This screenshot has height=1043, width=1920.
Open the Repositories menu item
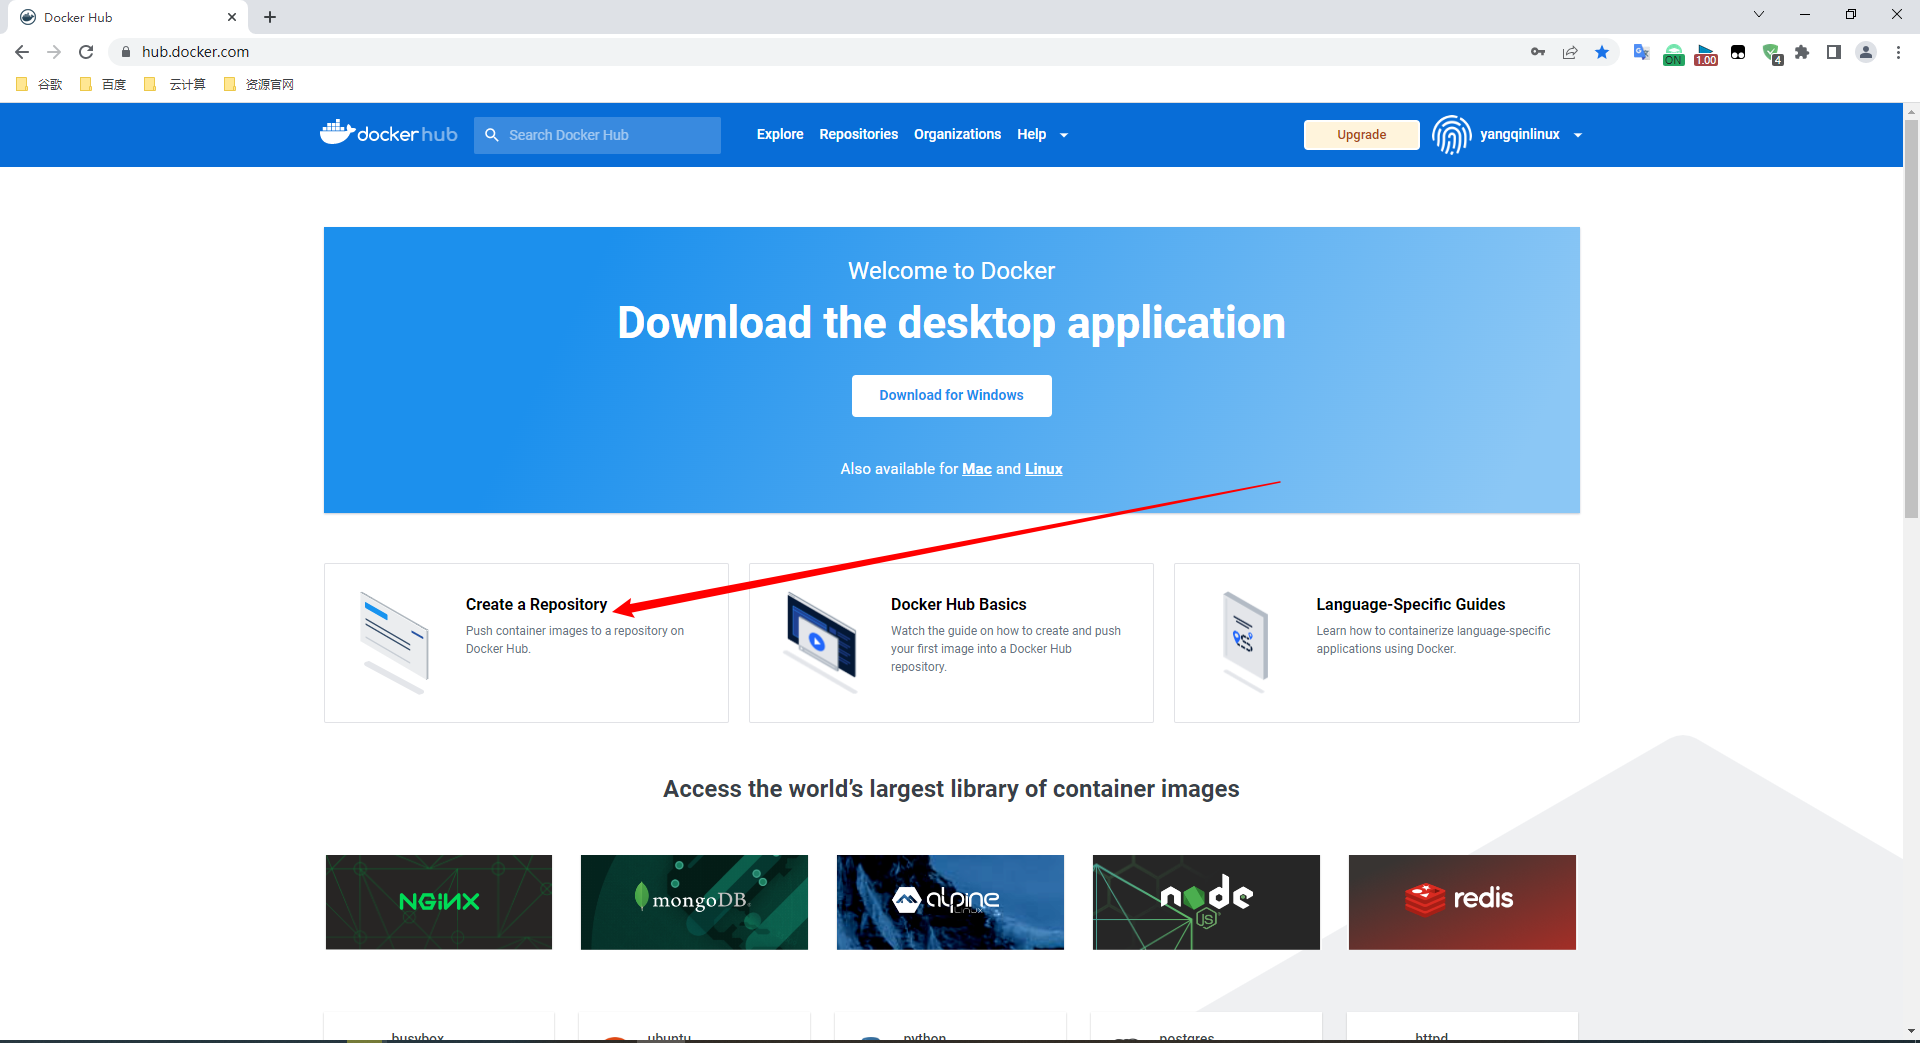[x=858, y=135]
